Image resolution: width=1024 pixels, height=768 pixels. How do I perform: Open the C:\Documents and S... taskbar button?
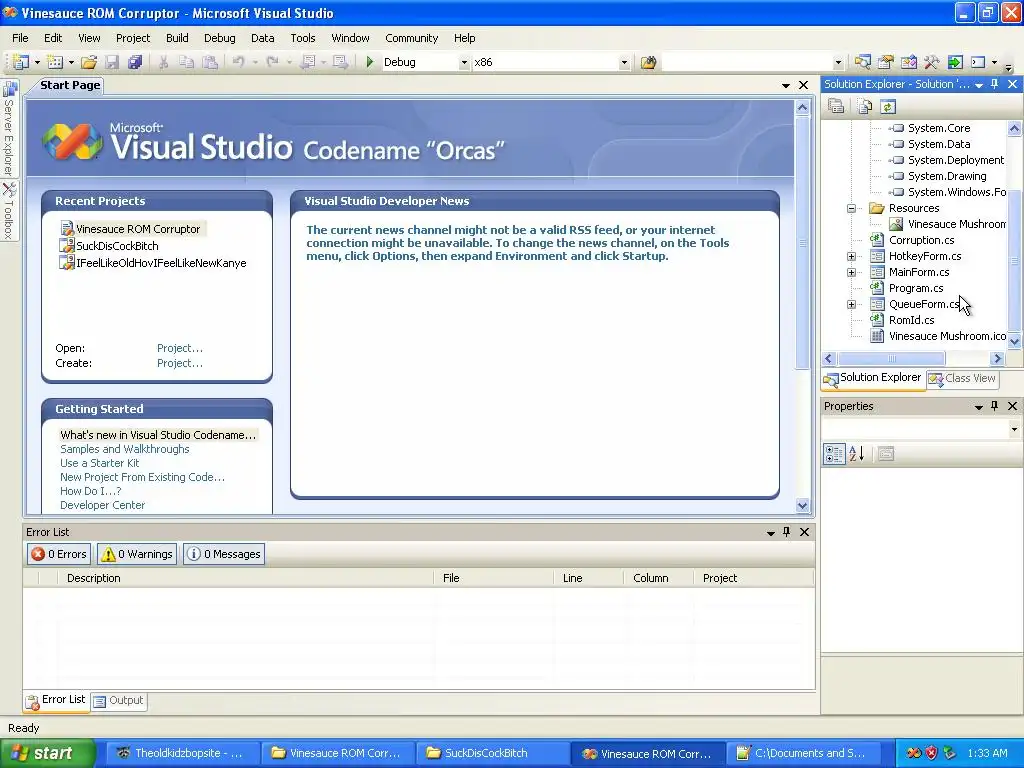click(802, 753)
